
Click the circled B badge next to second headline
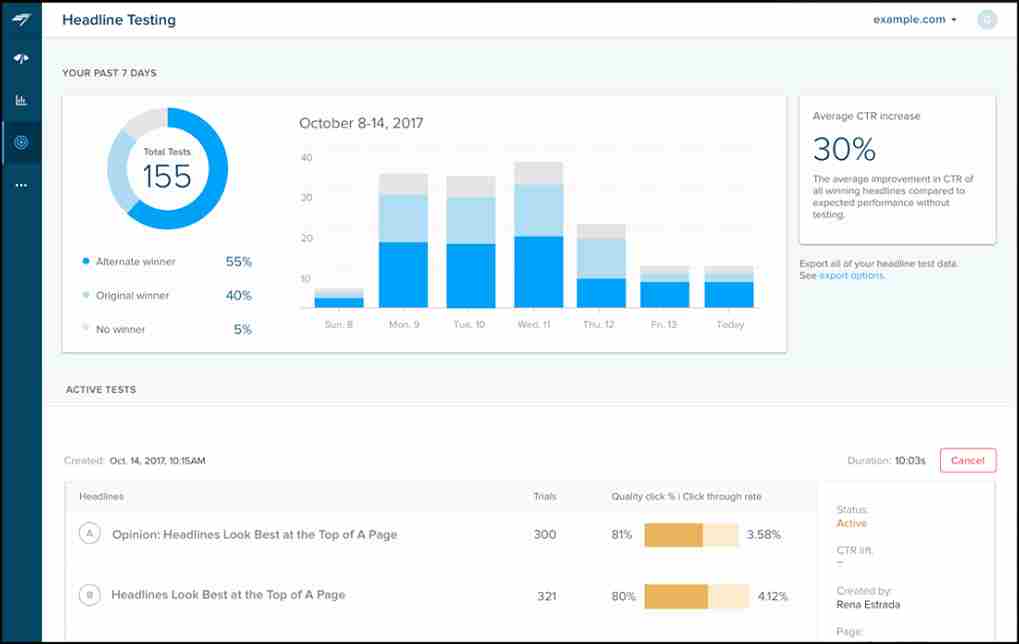[90, 594]
